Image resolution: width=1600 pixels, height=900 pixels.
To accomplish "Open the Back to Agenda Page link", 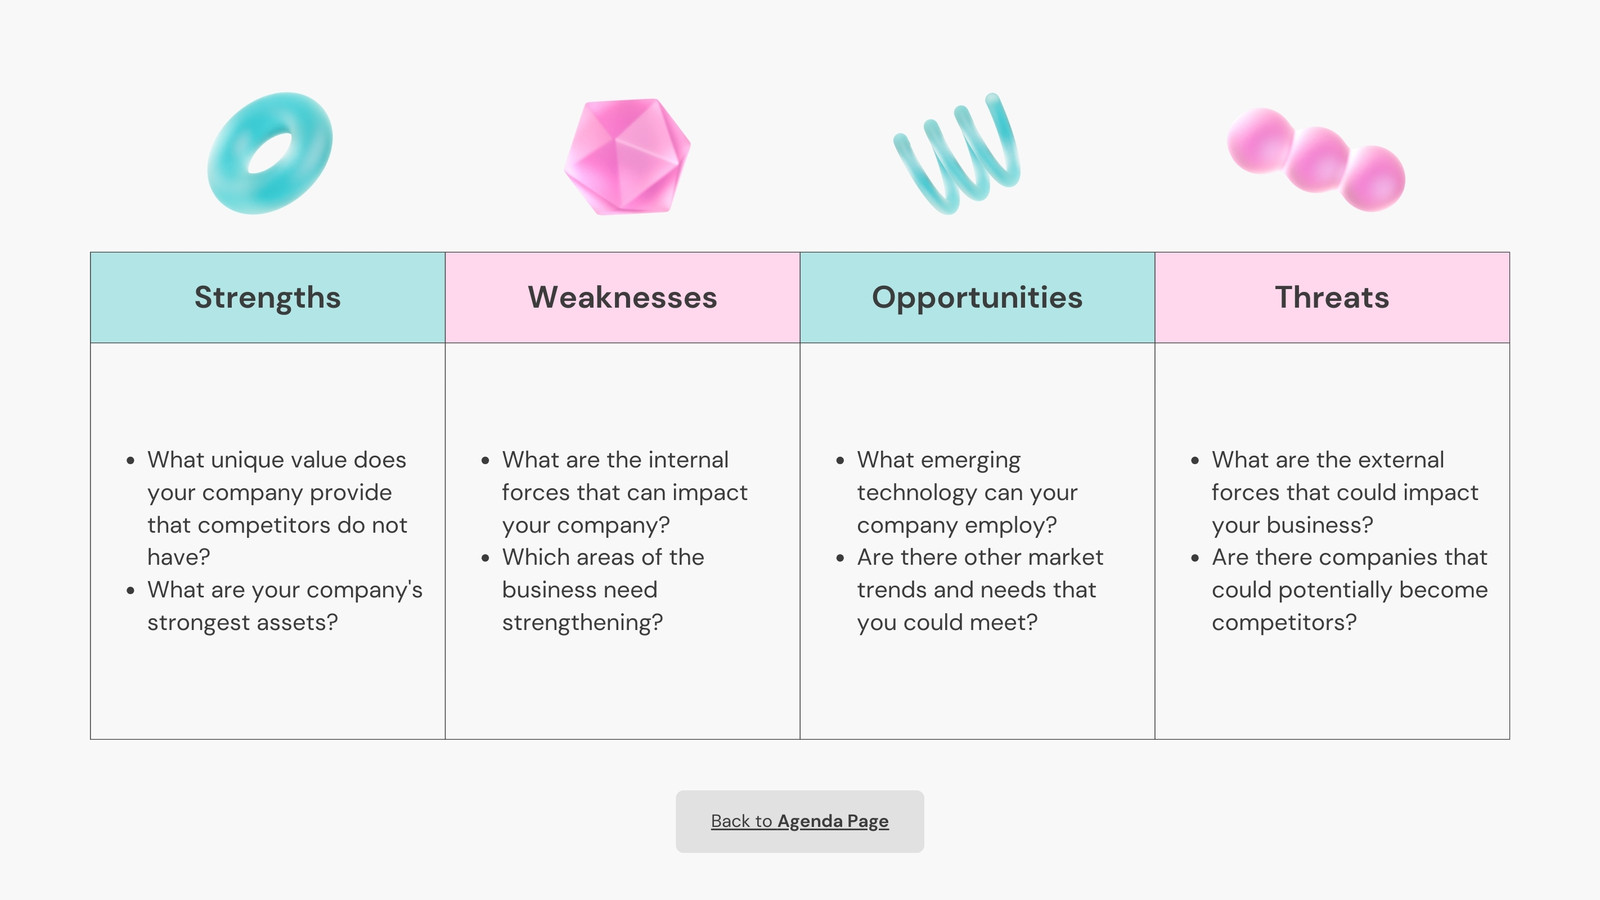I will (799, 821).
